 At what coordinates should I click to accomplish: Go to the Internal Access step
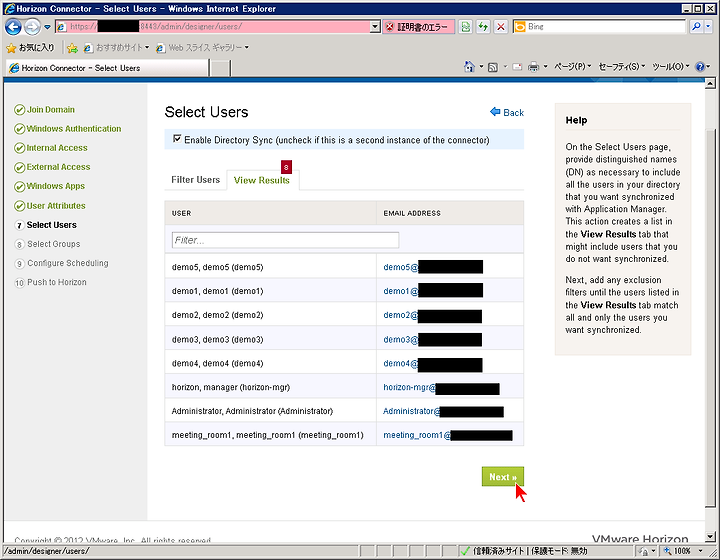51,148
